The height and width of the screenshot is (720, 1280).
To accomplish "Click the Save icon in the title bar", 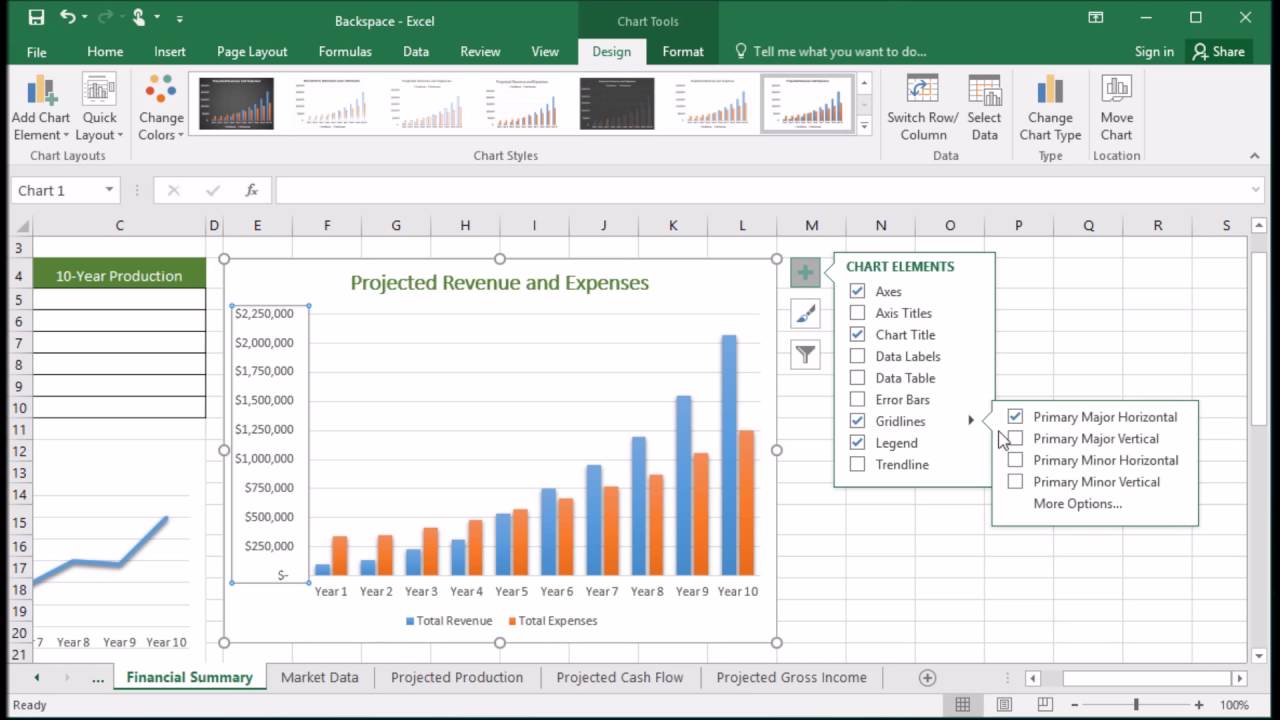I will tap(36, 17).
